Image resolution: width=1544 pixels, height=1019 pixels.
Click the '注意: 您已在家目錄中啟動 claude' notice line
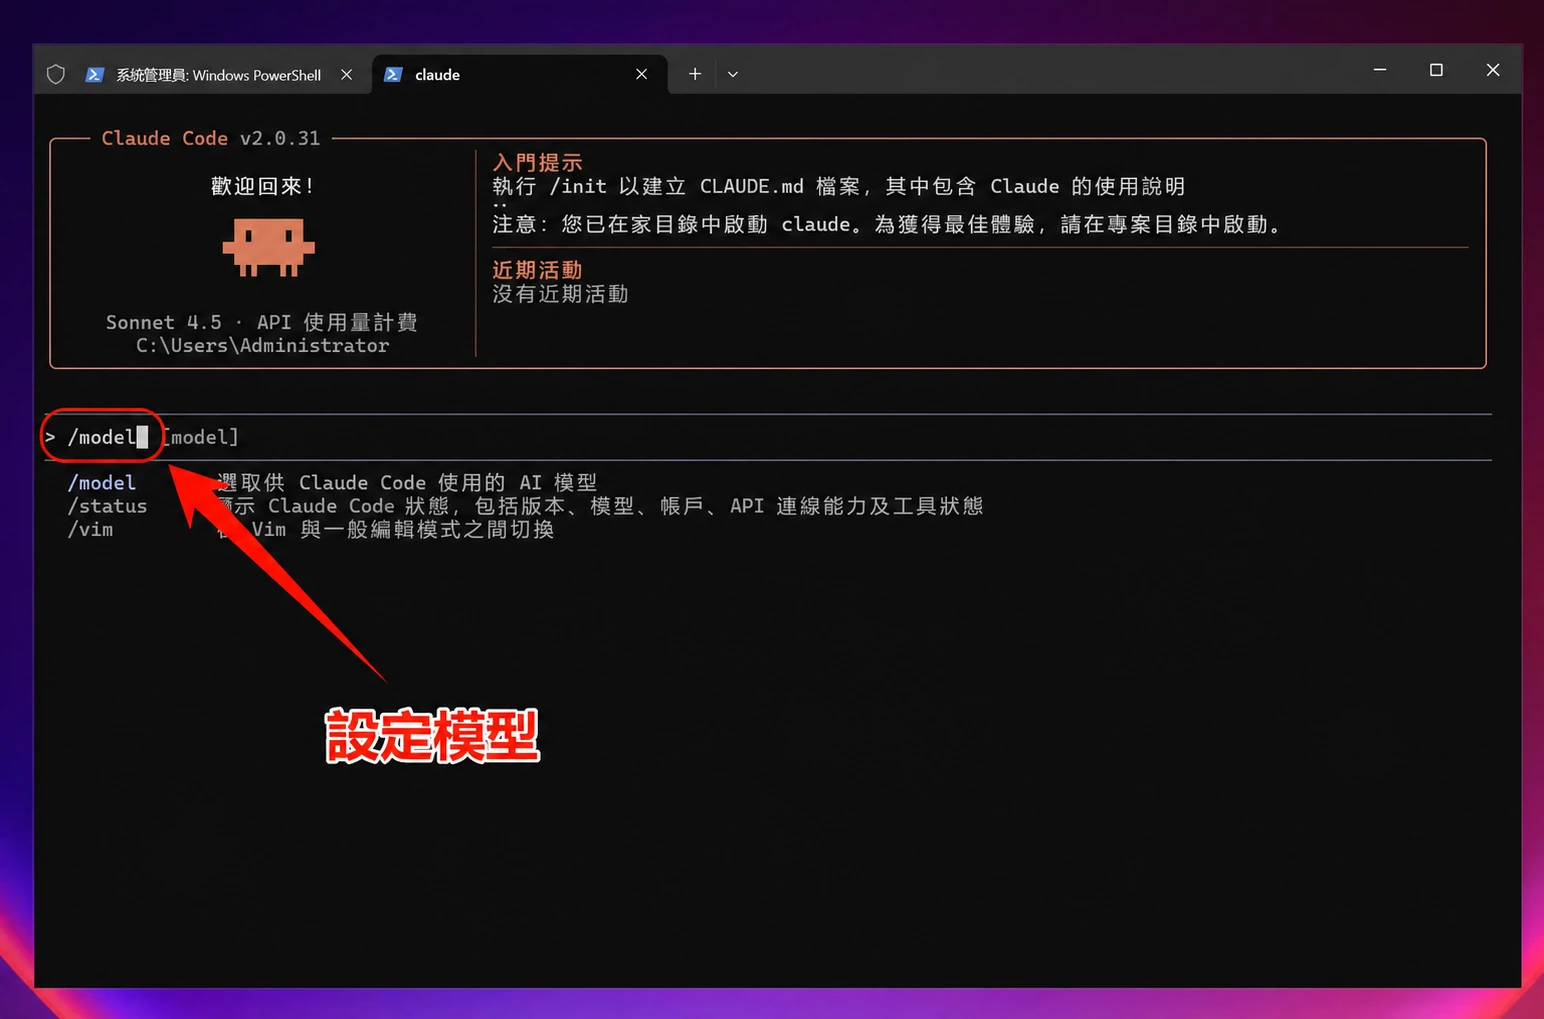pos(887,224)
